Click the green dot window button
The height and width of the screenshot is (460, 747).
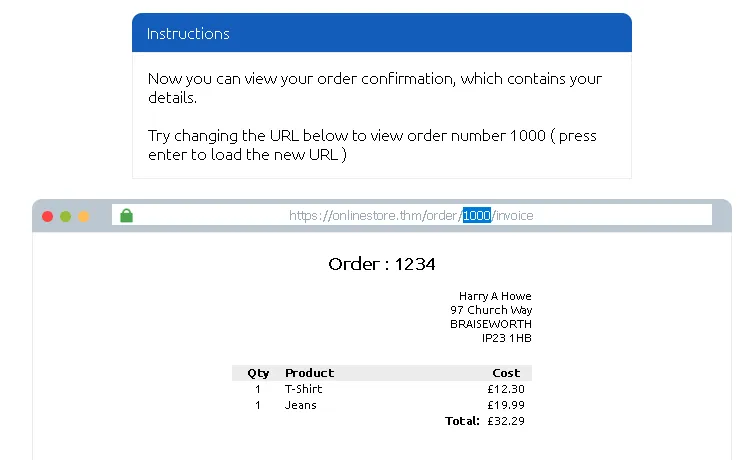(66, 216)
